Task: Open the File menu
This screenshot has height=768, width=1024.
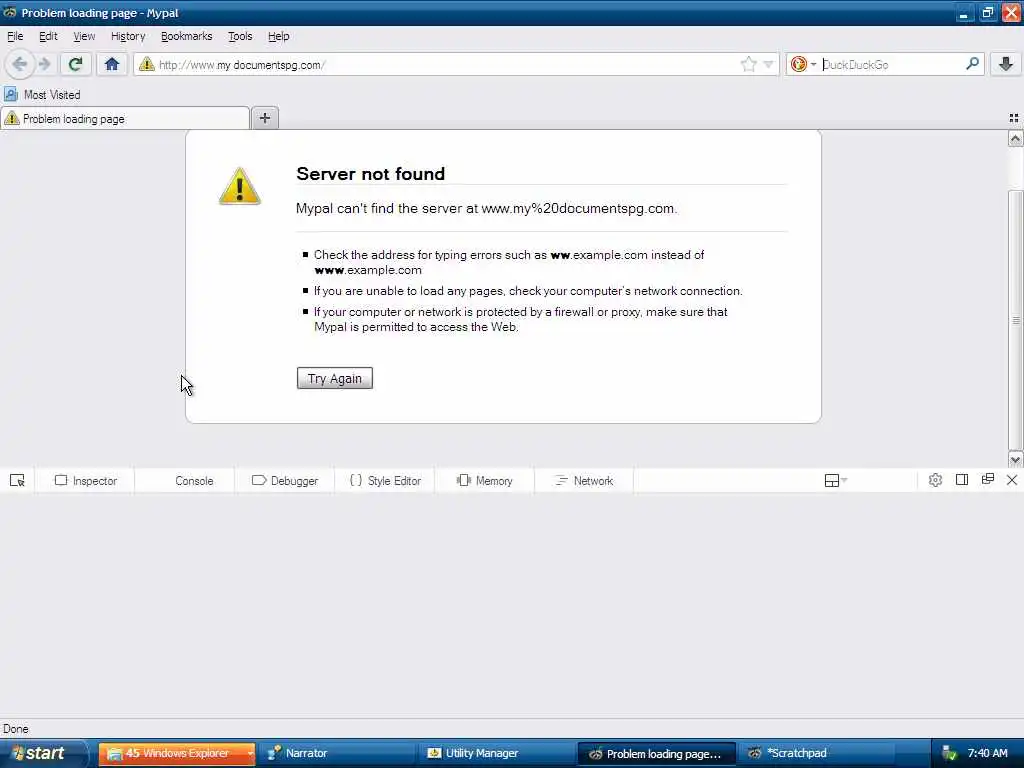Action: 15,36
